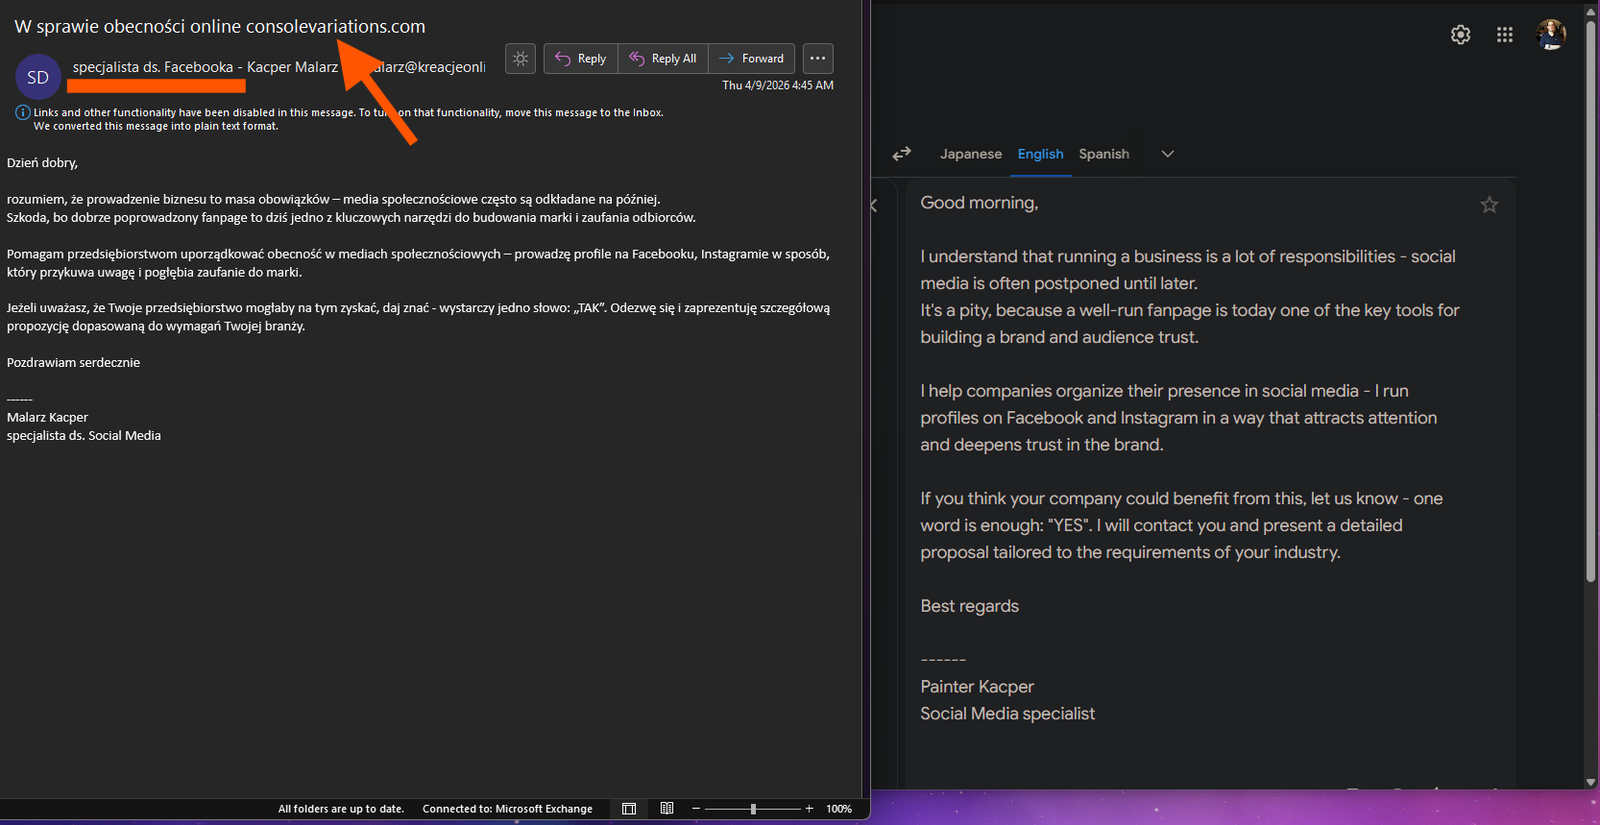Click the SD sender avatar
Viewport: 1600px width, 825px height.
(38, 77)
